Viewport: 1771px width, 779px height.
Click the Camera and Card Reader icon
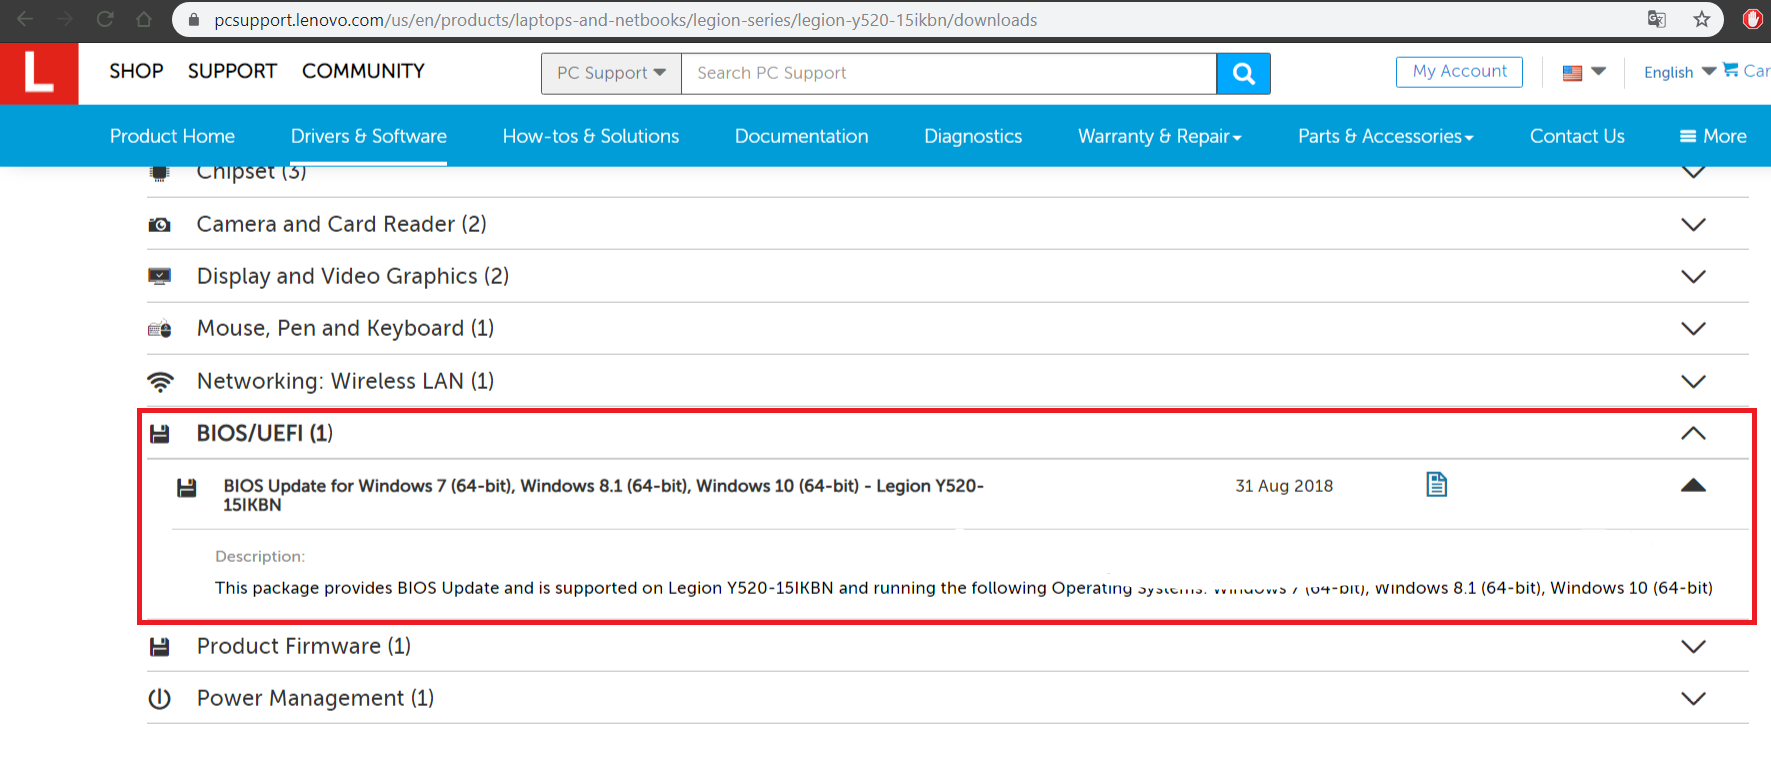coord(160,225)
